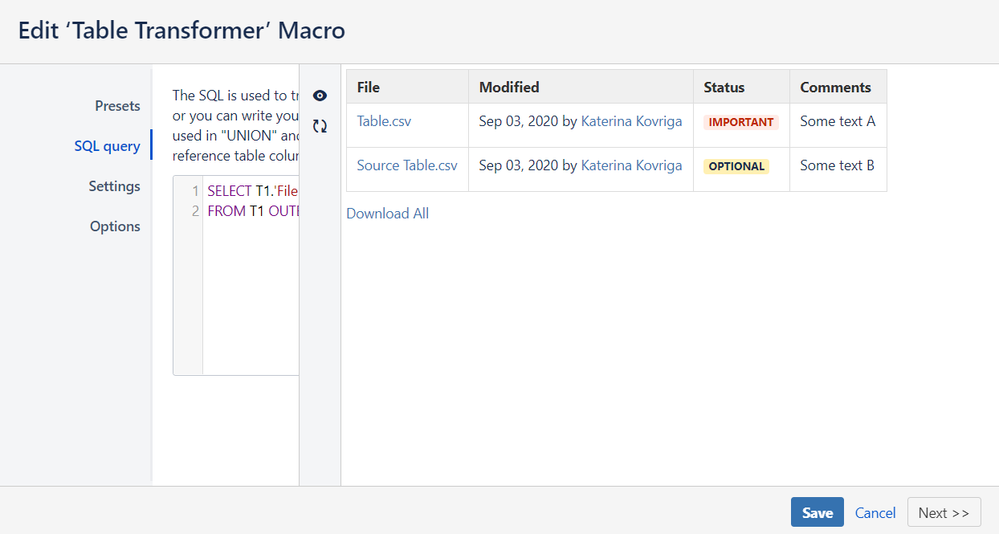Image resolution: width=999 pixels, height=534 pixels.
Task: Go to the Settings tab
Action: tap(114, 186)
